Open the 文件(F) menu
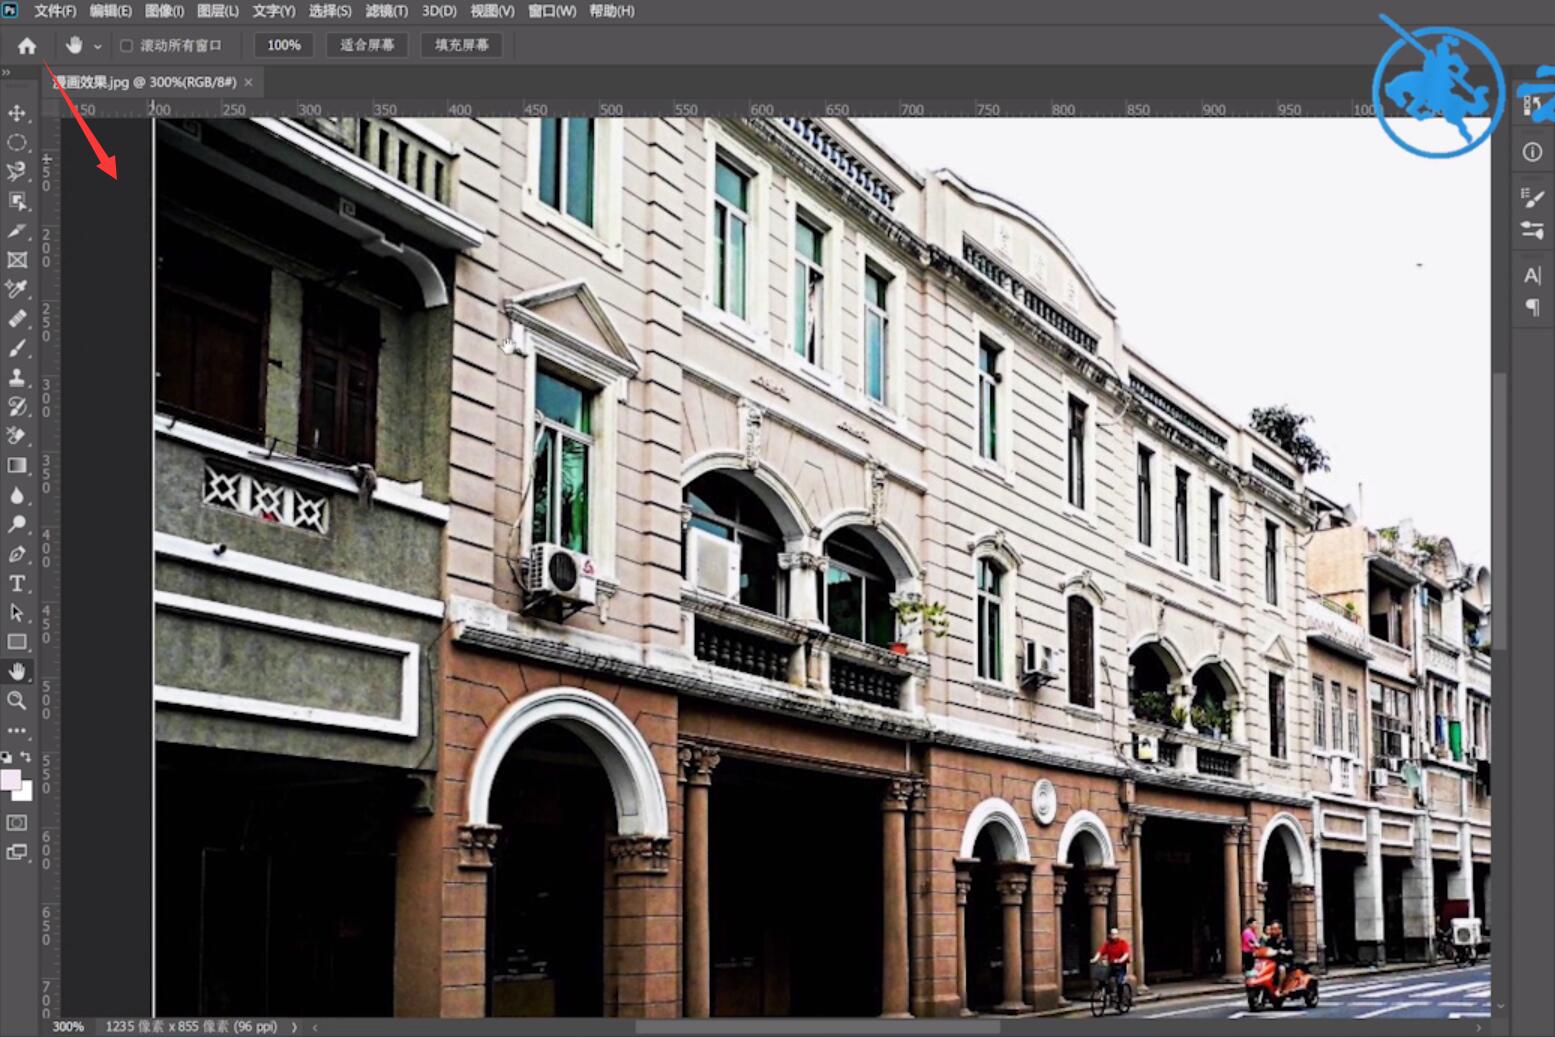 click(55, 11)
